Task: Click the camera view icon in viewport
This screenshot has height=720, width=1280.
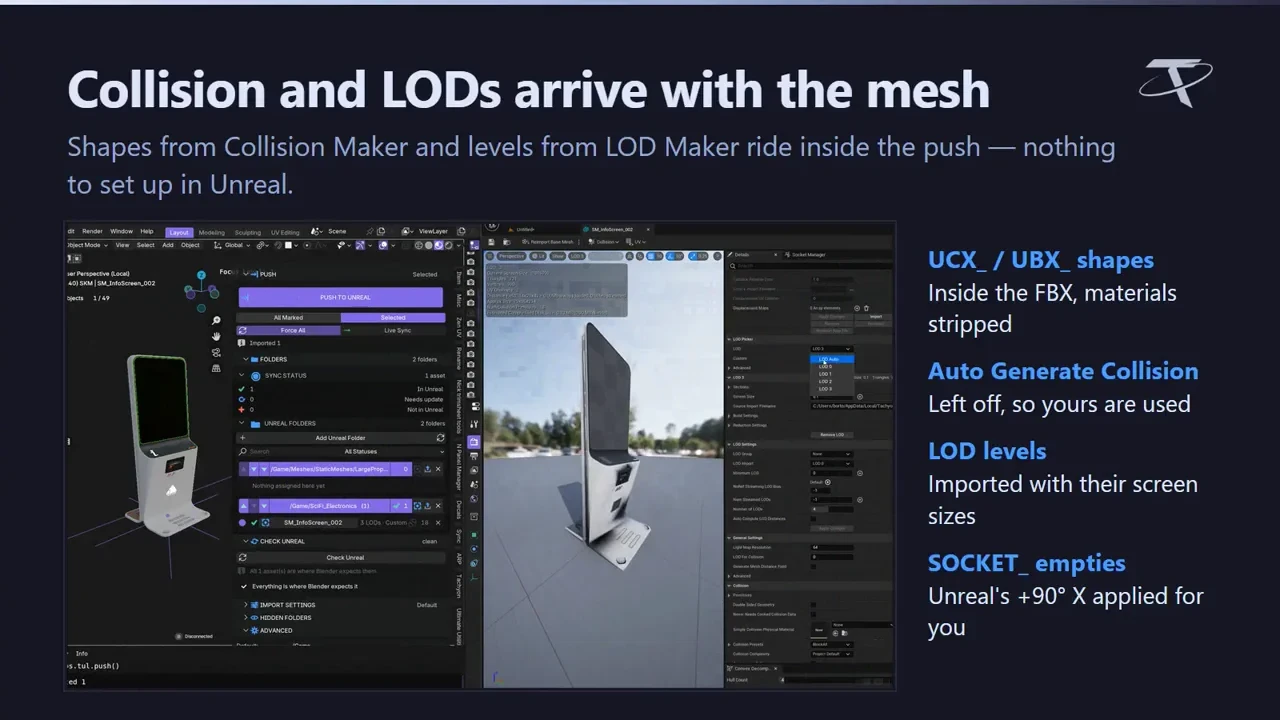Action: (x=216, y=352)
